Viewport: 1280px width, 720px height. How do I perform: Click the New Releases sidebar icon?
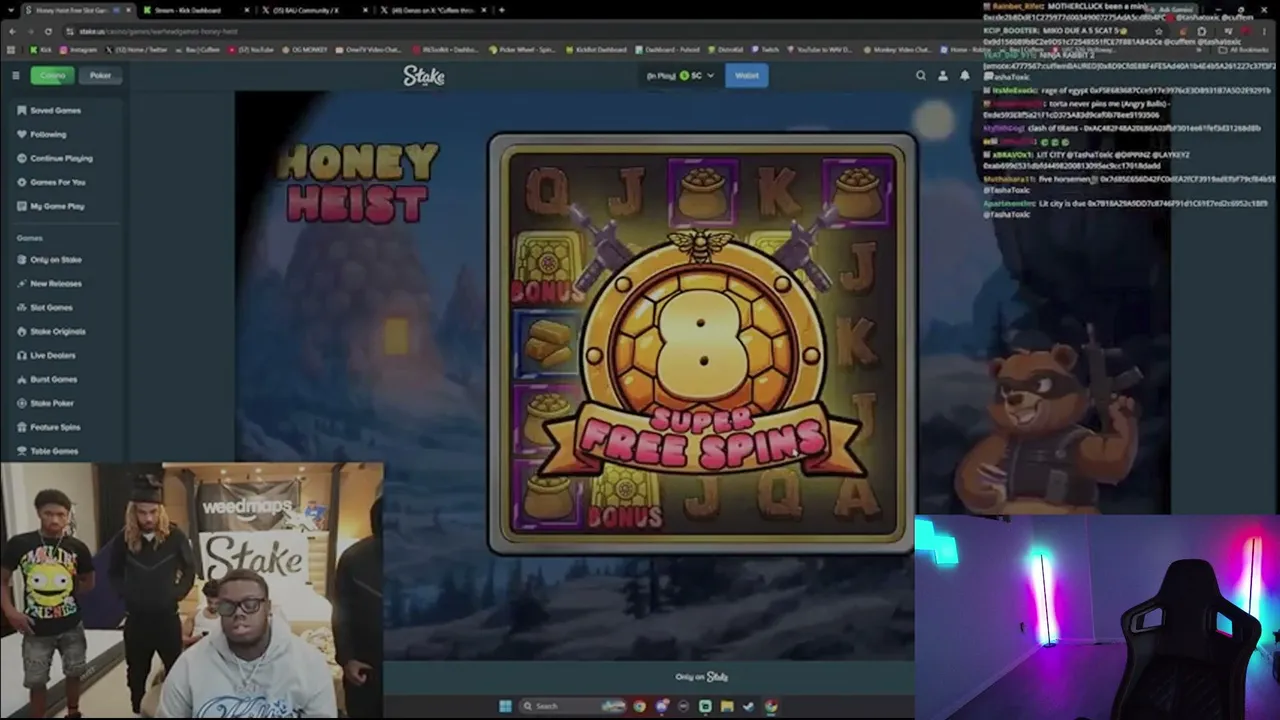coord(22,283)
